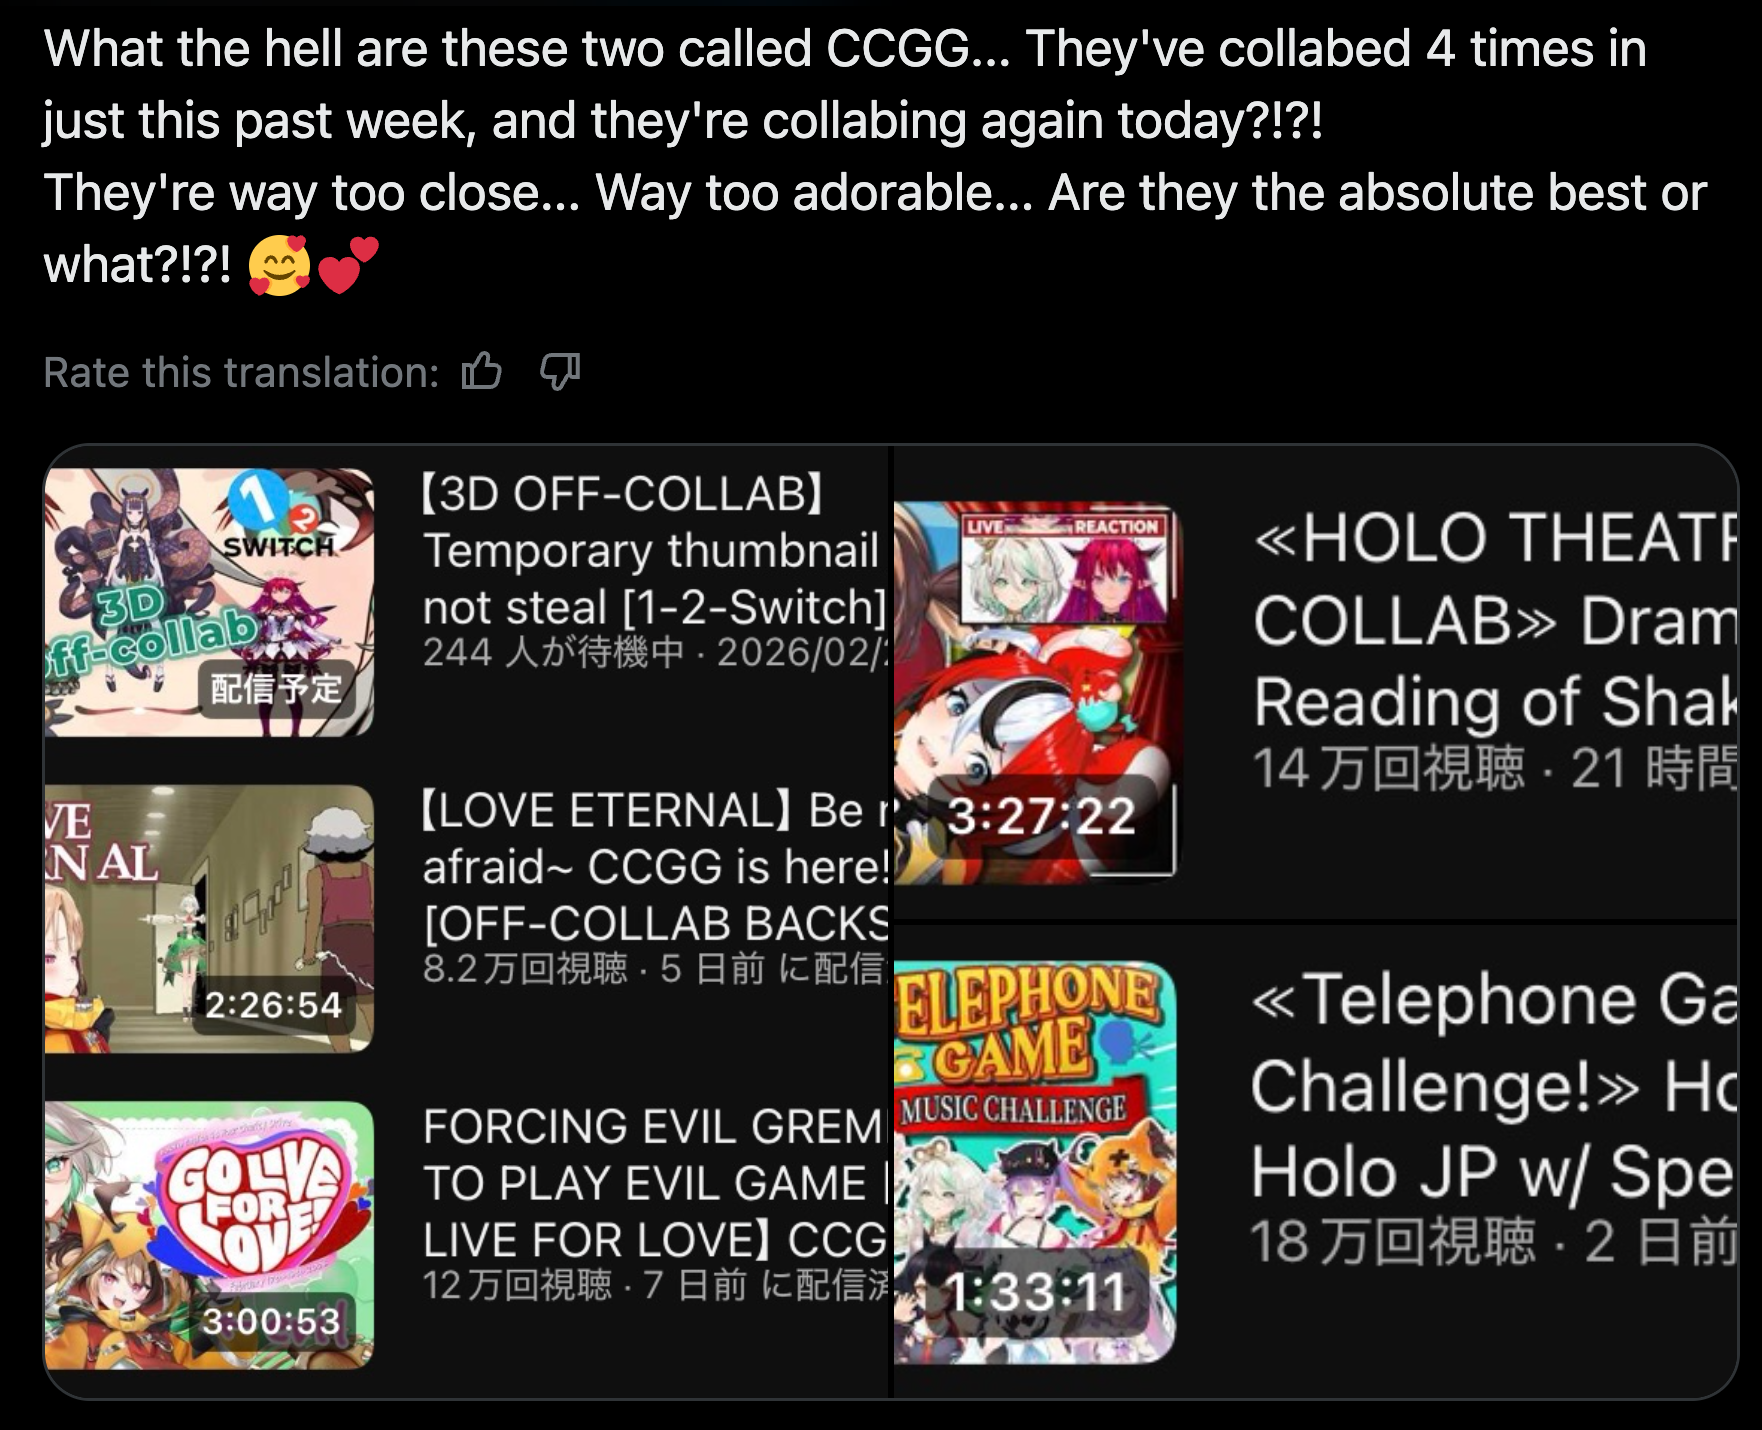The width and height of the screenshot is (1762, 1430).
Task: Click the 3:00:53 duration badge
Action: tap(273, 1321)
